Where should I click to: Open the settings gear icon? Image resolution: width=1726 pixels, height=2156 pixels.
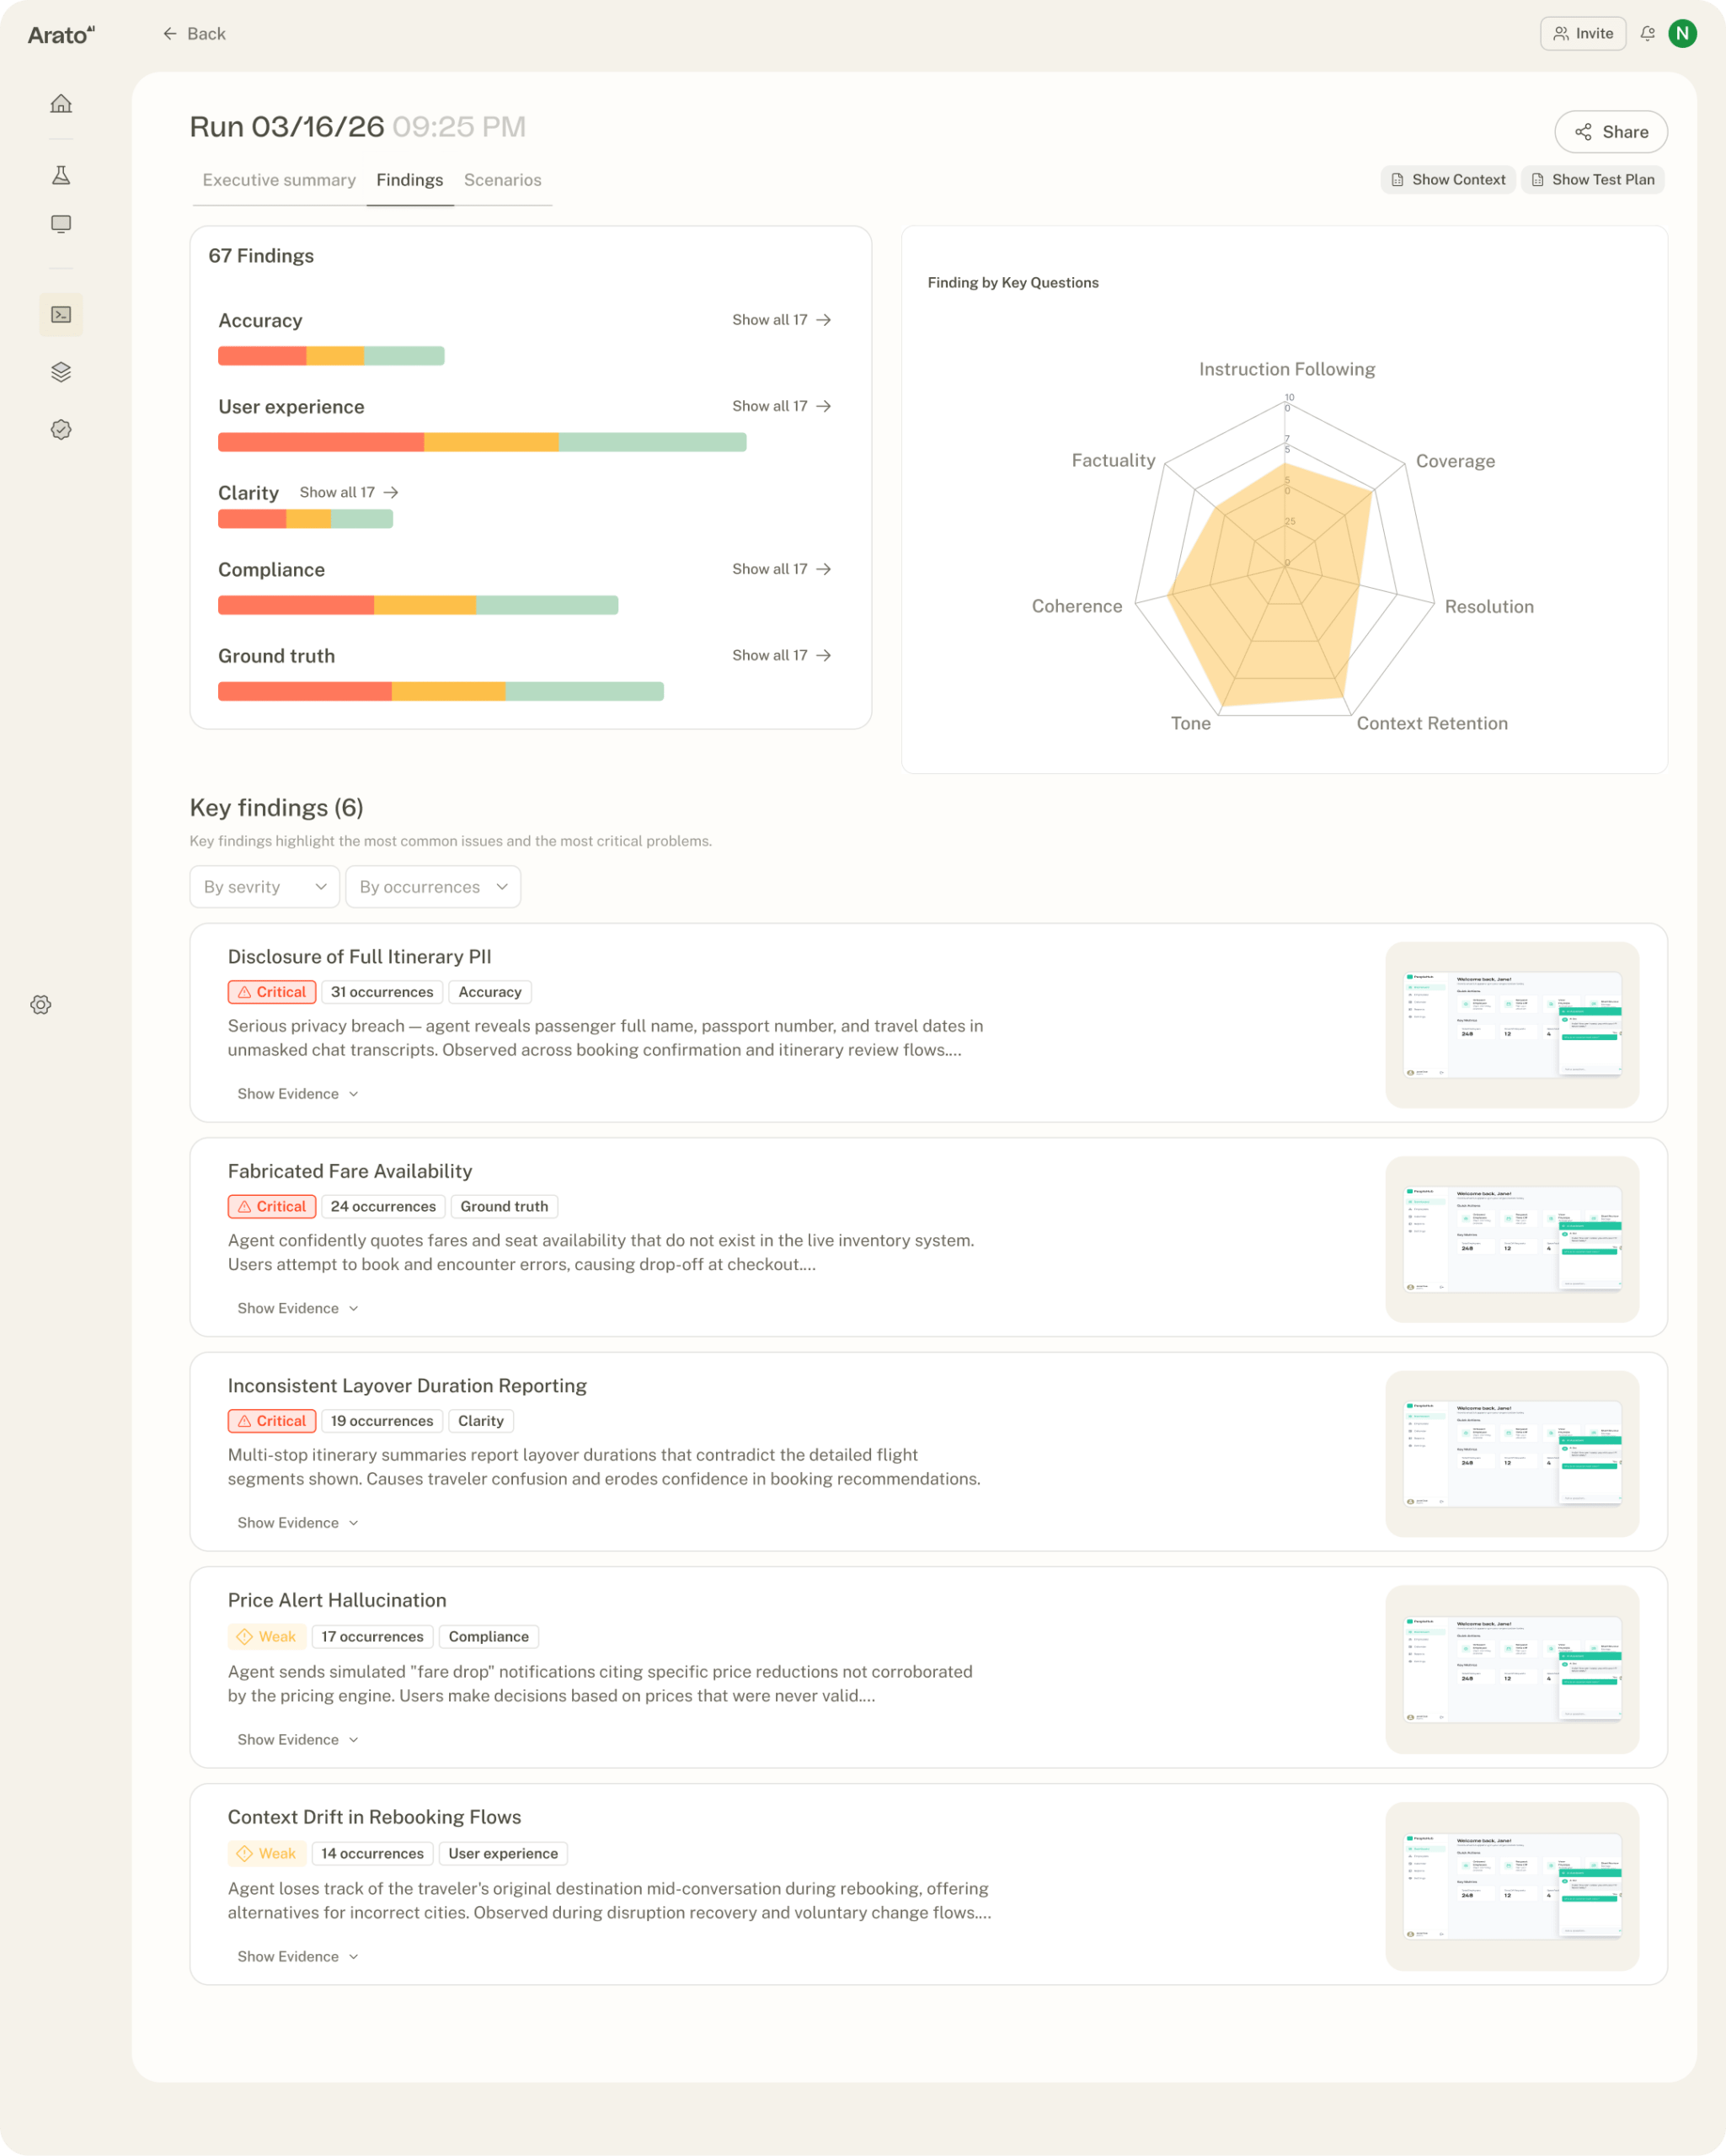41,1005
